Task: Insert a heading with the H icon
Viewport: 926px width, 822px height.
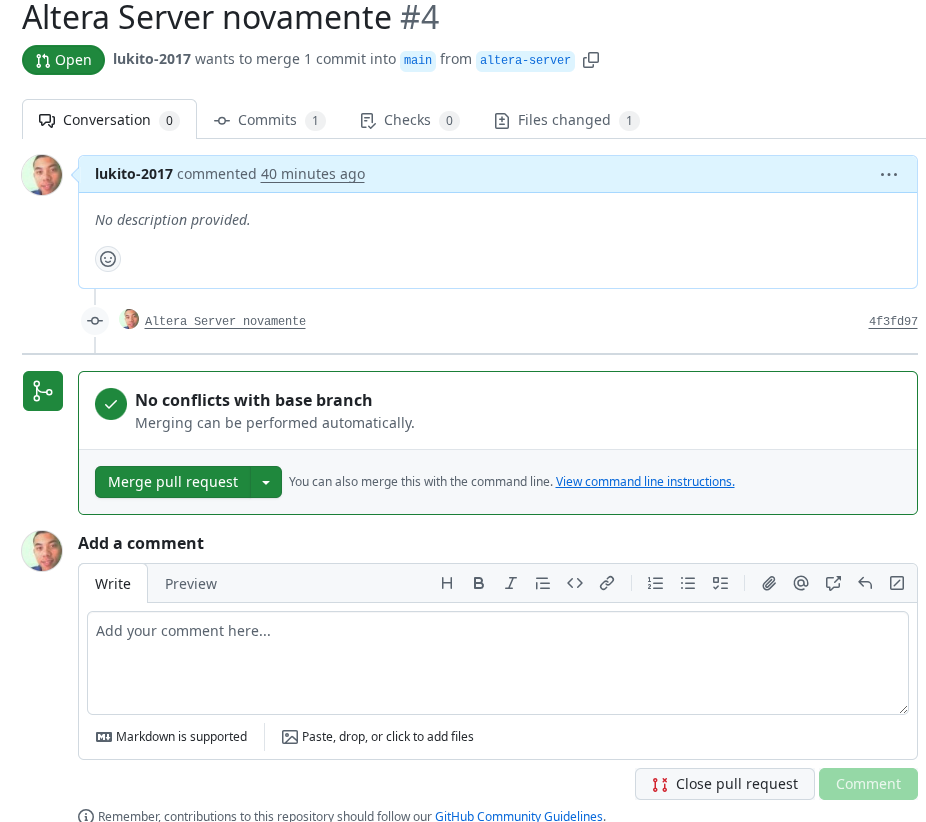Action: pos(446,583)
